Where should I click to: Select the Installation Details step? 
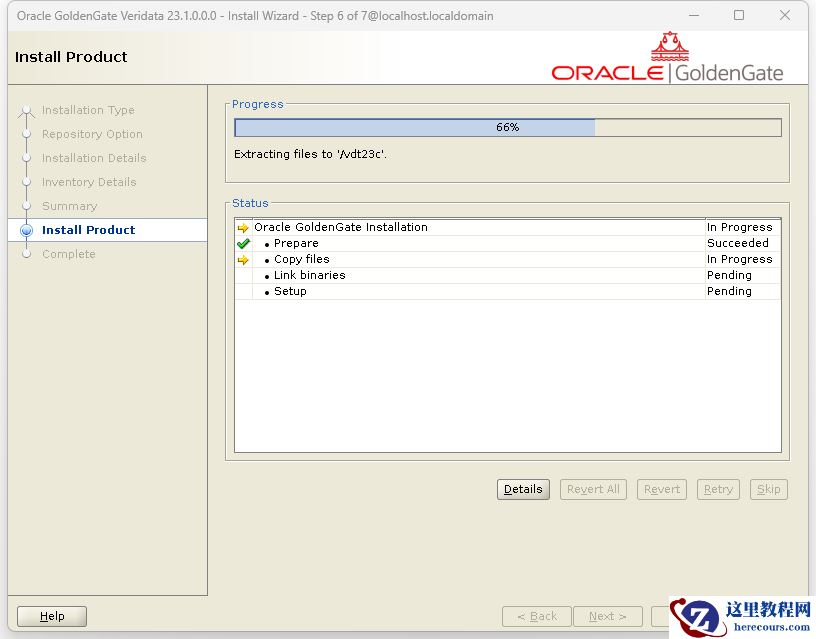94,158
